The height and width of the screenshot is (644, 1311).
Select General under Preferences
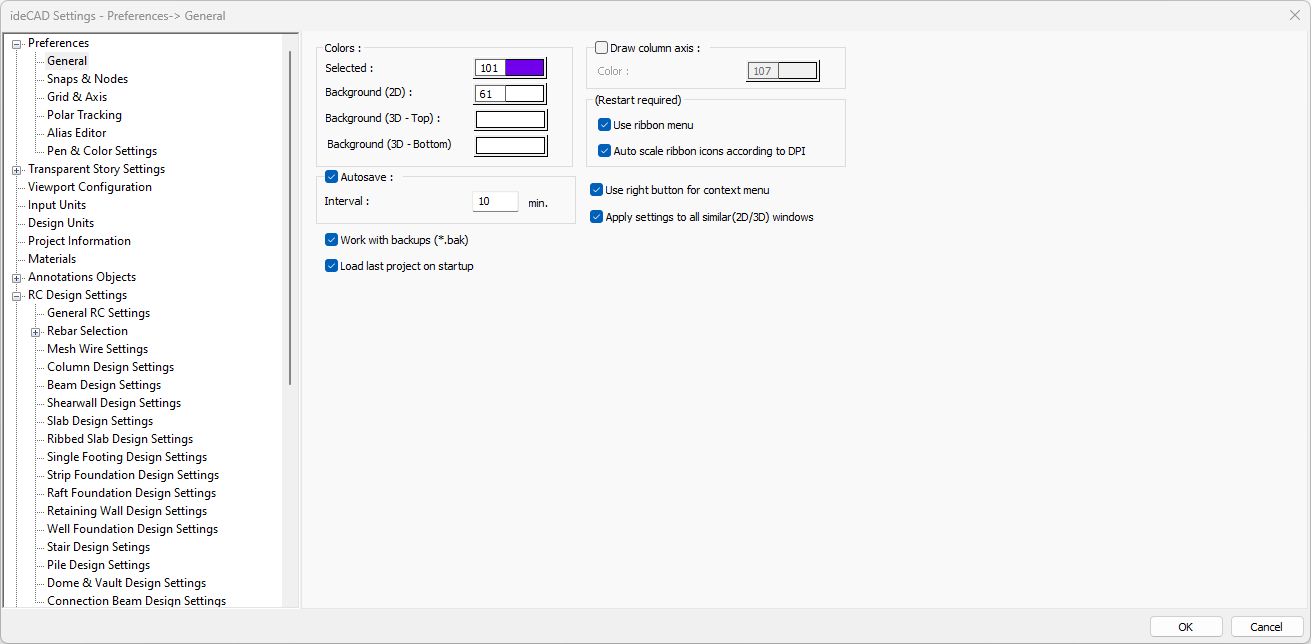click(67, 61)
